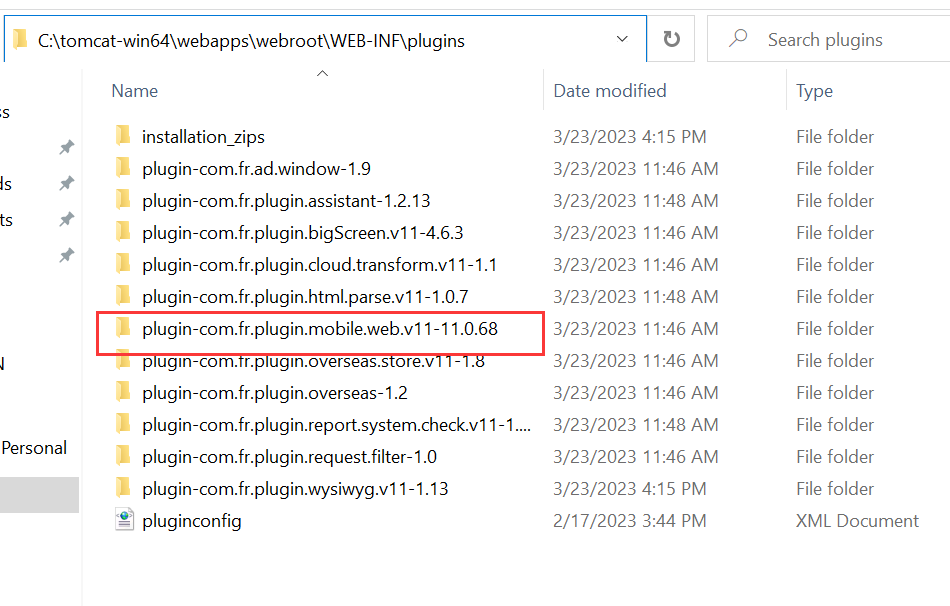Select plugin-com.fr.plugin.bigScreen.v11-4.6.3 folder icon
Viewport: 950px width, 606px height.
(123, 231)
